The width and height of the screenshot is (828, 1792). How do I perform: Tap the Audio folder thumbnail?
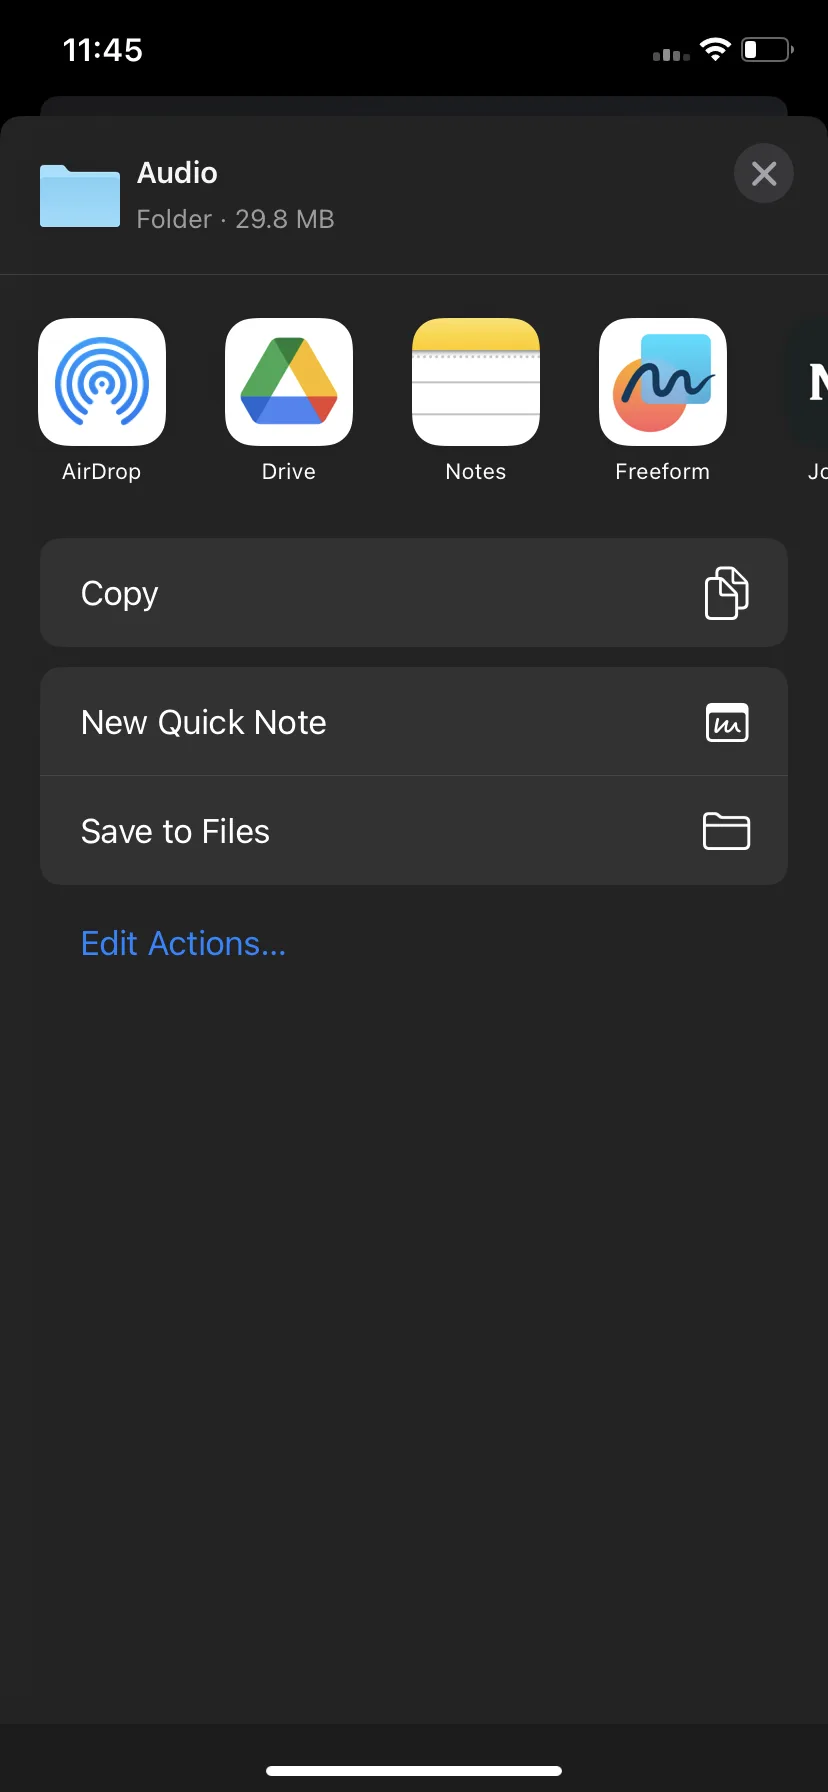click(x=80, y=196)
